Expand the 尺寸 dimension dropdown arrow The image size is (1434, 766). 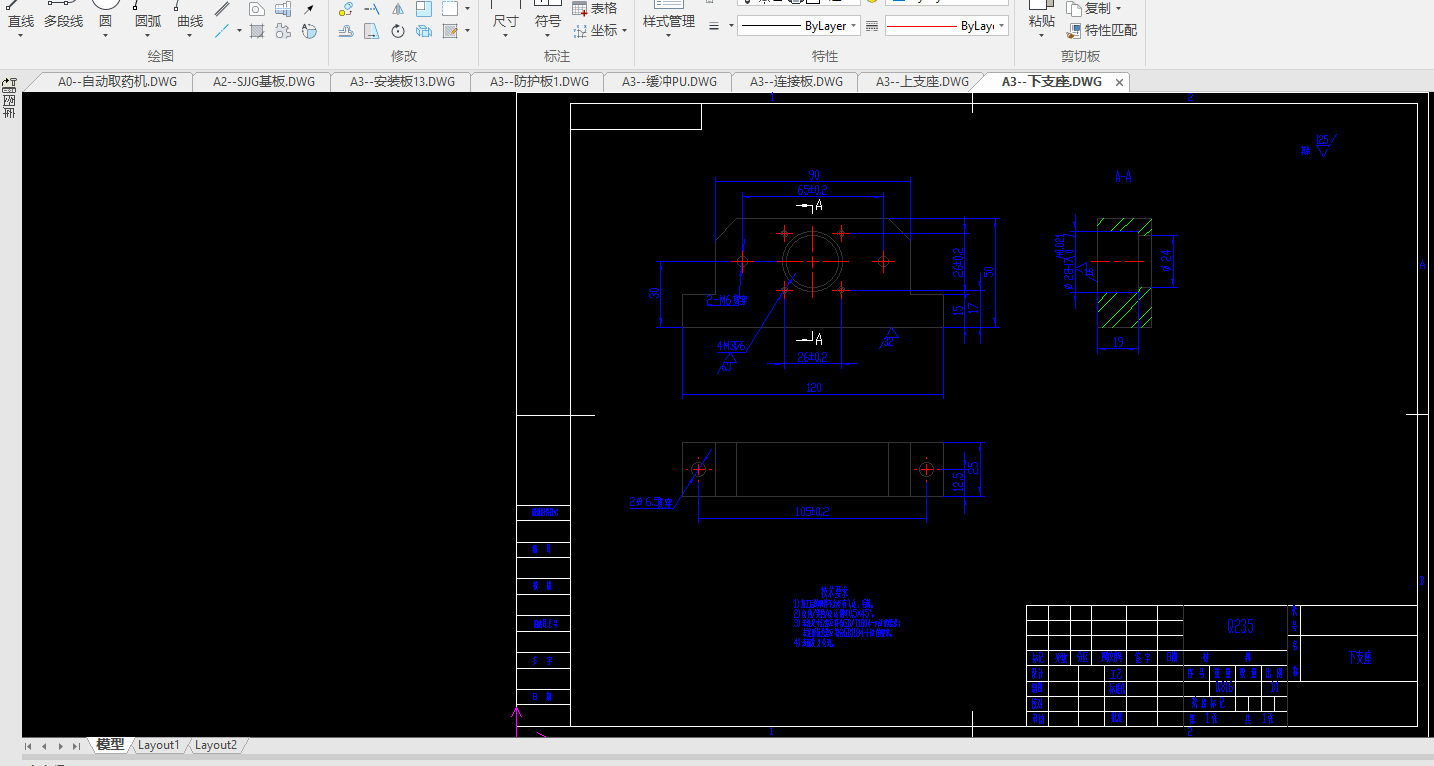click(x=506, y=36)
